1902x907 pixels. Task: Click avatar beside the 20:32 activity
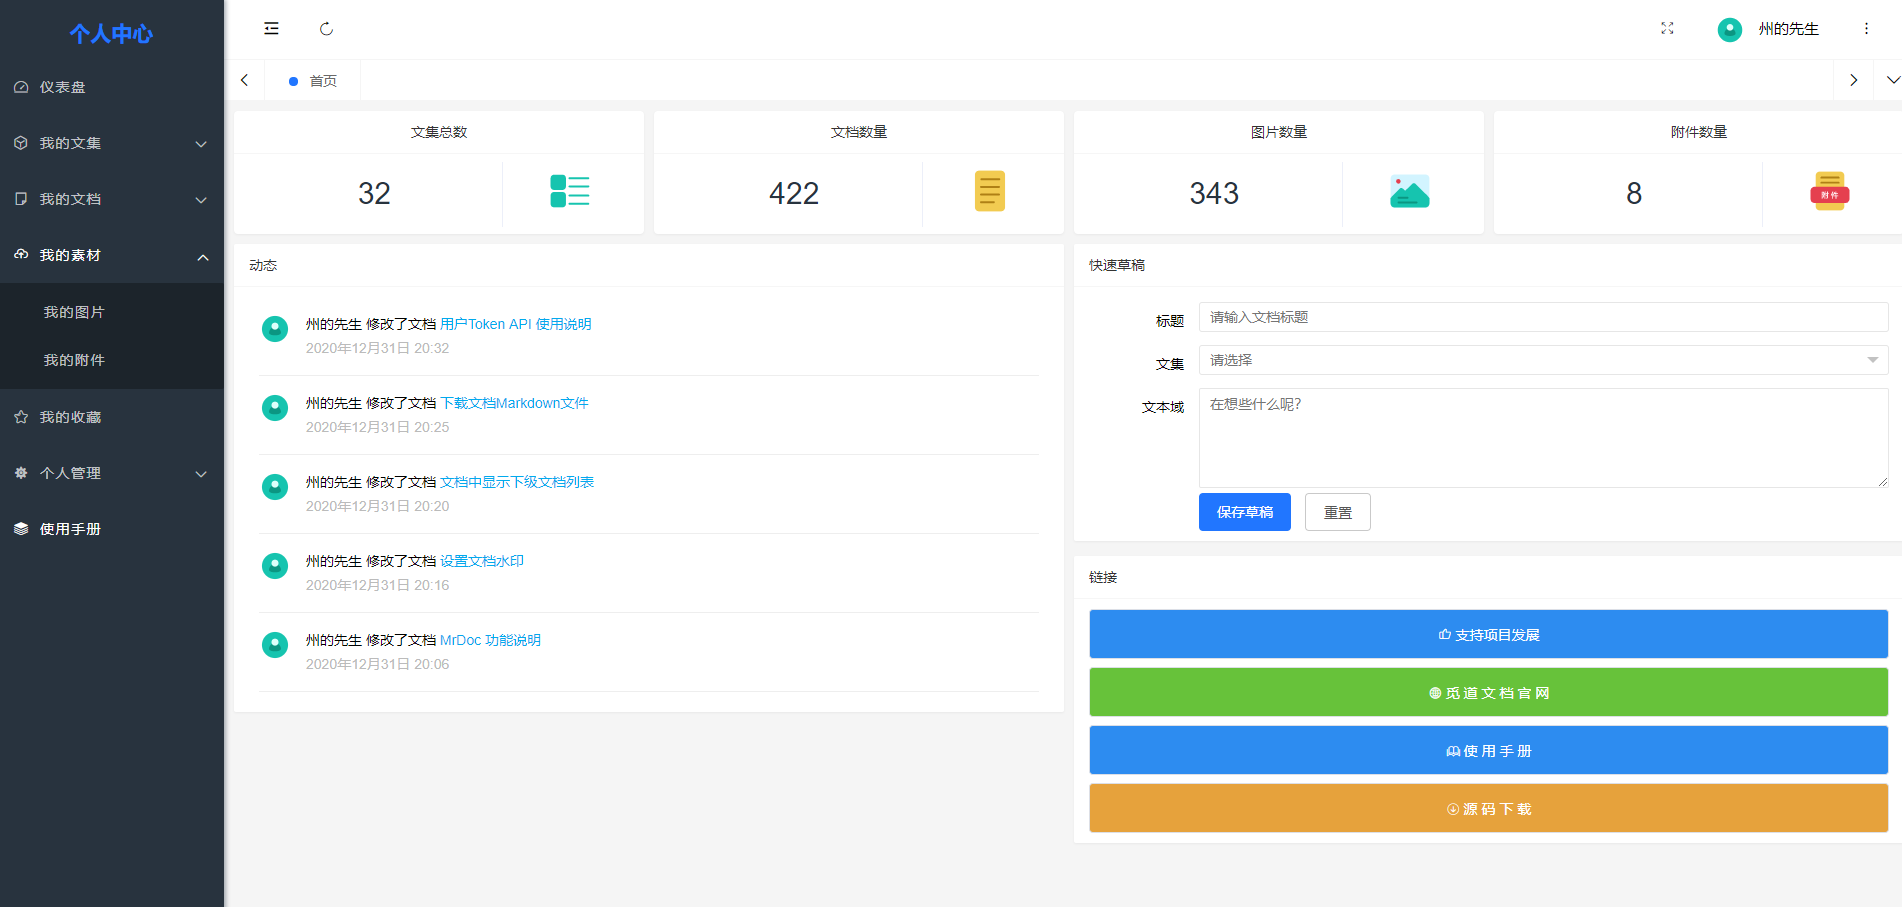(x=275, y=328)
